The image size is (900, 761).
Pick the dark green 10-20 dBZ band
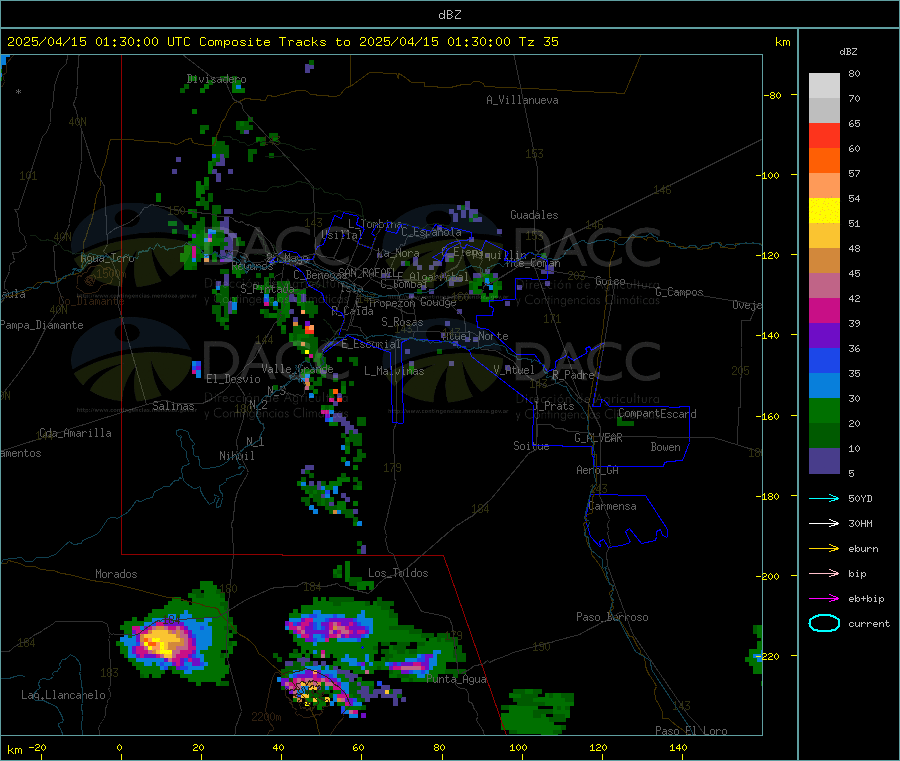(x=824, y=436)
